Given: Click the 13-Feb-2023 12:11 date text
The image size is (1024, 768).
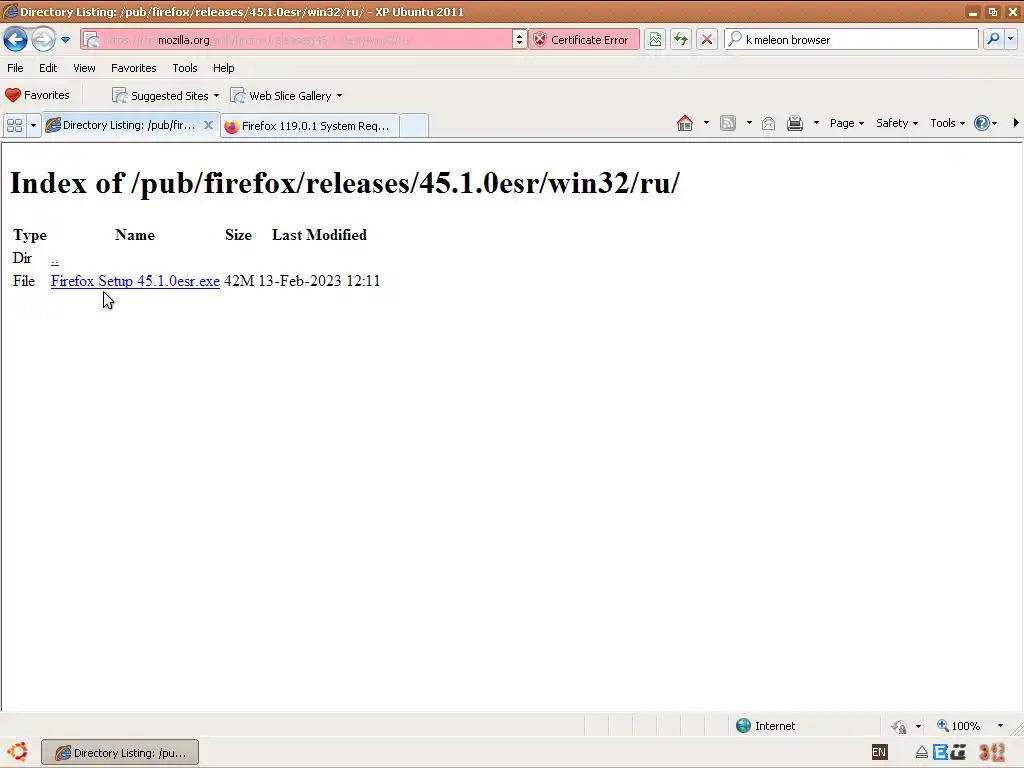Looking at the screenshot, I should [319, 281].
